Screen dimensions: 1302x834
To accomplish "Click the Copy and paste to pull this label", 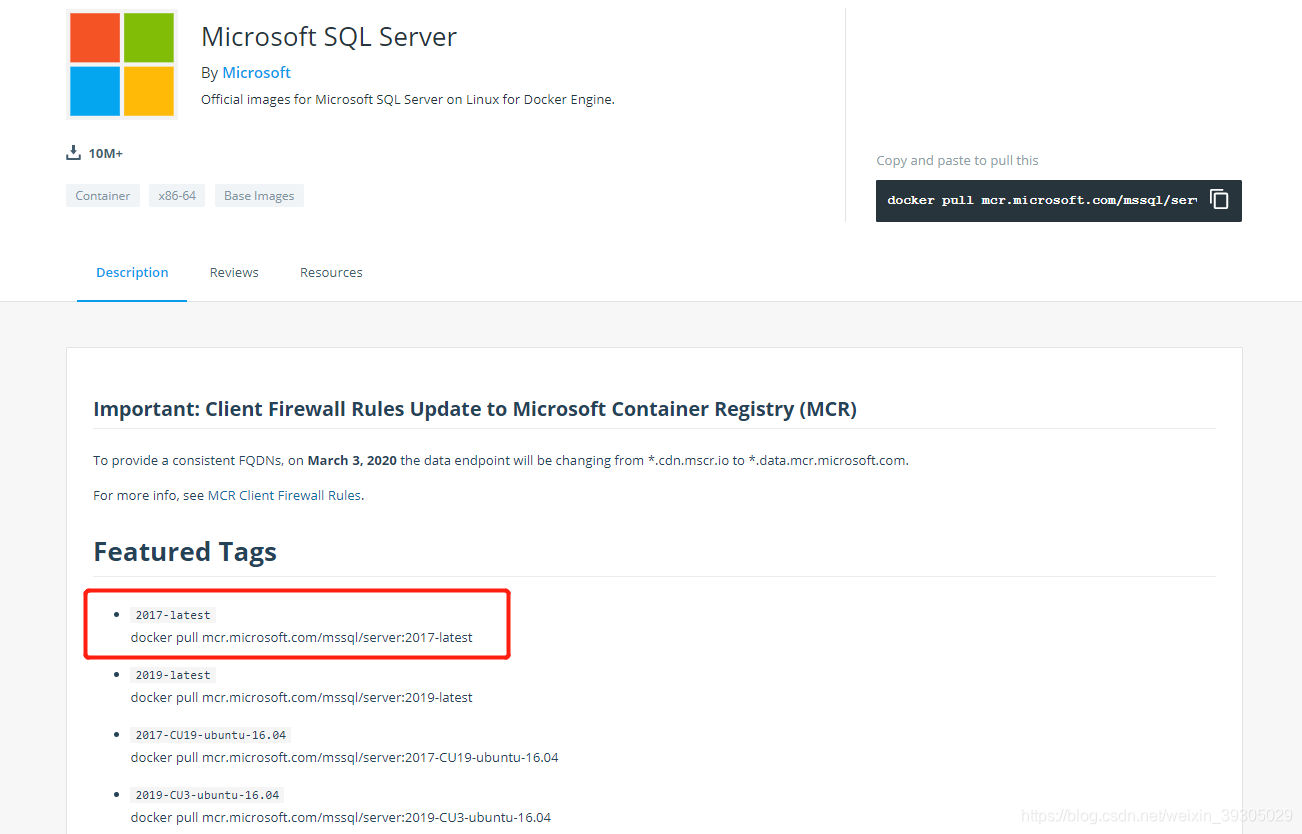I will coord(957,160).
